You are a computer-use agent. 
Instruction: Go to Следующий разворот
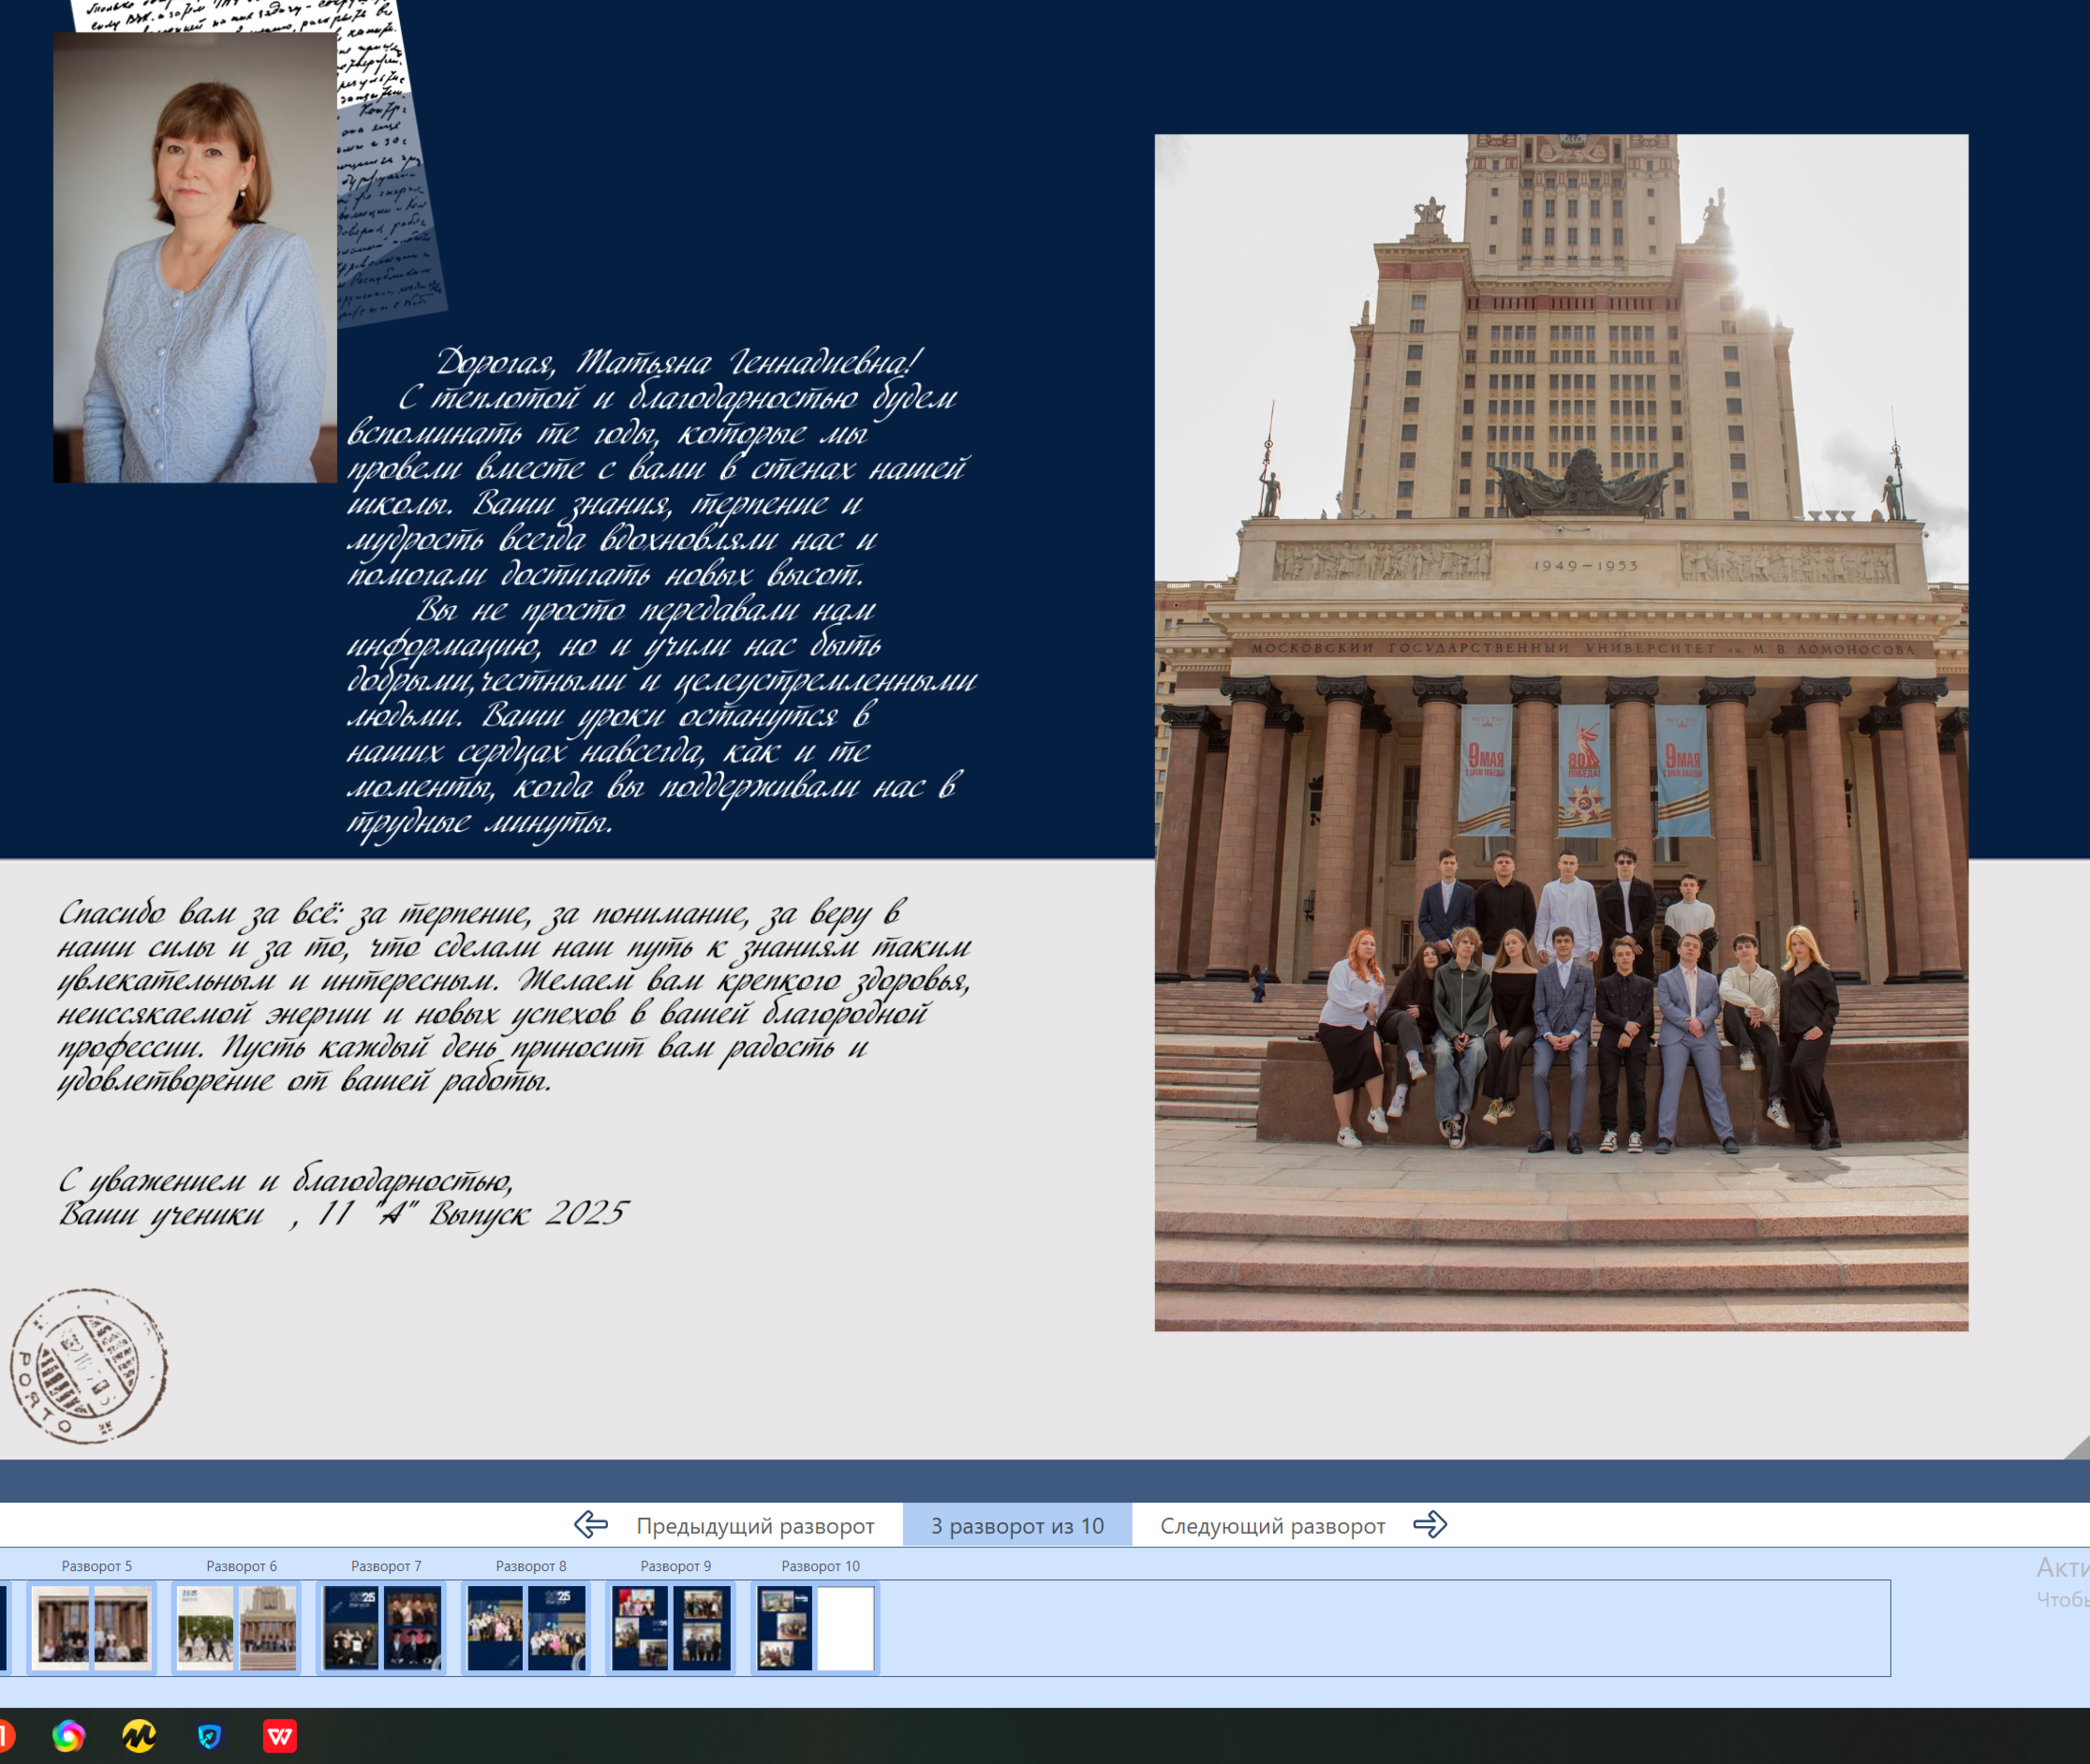coord(1272,1526)
